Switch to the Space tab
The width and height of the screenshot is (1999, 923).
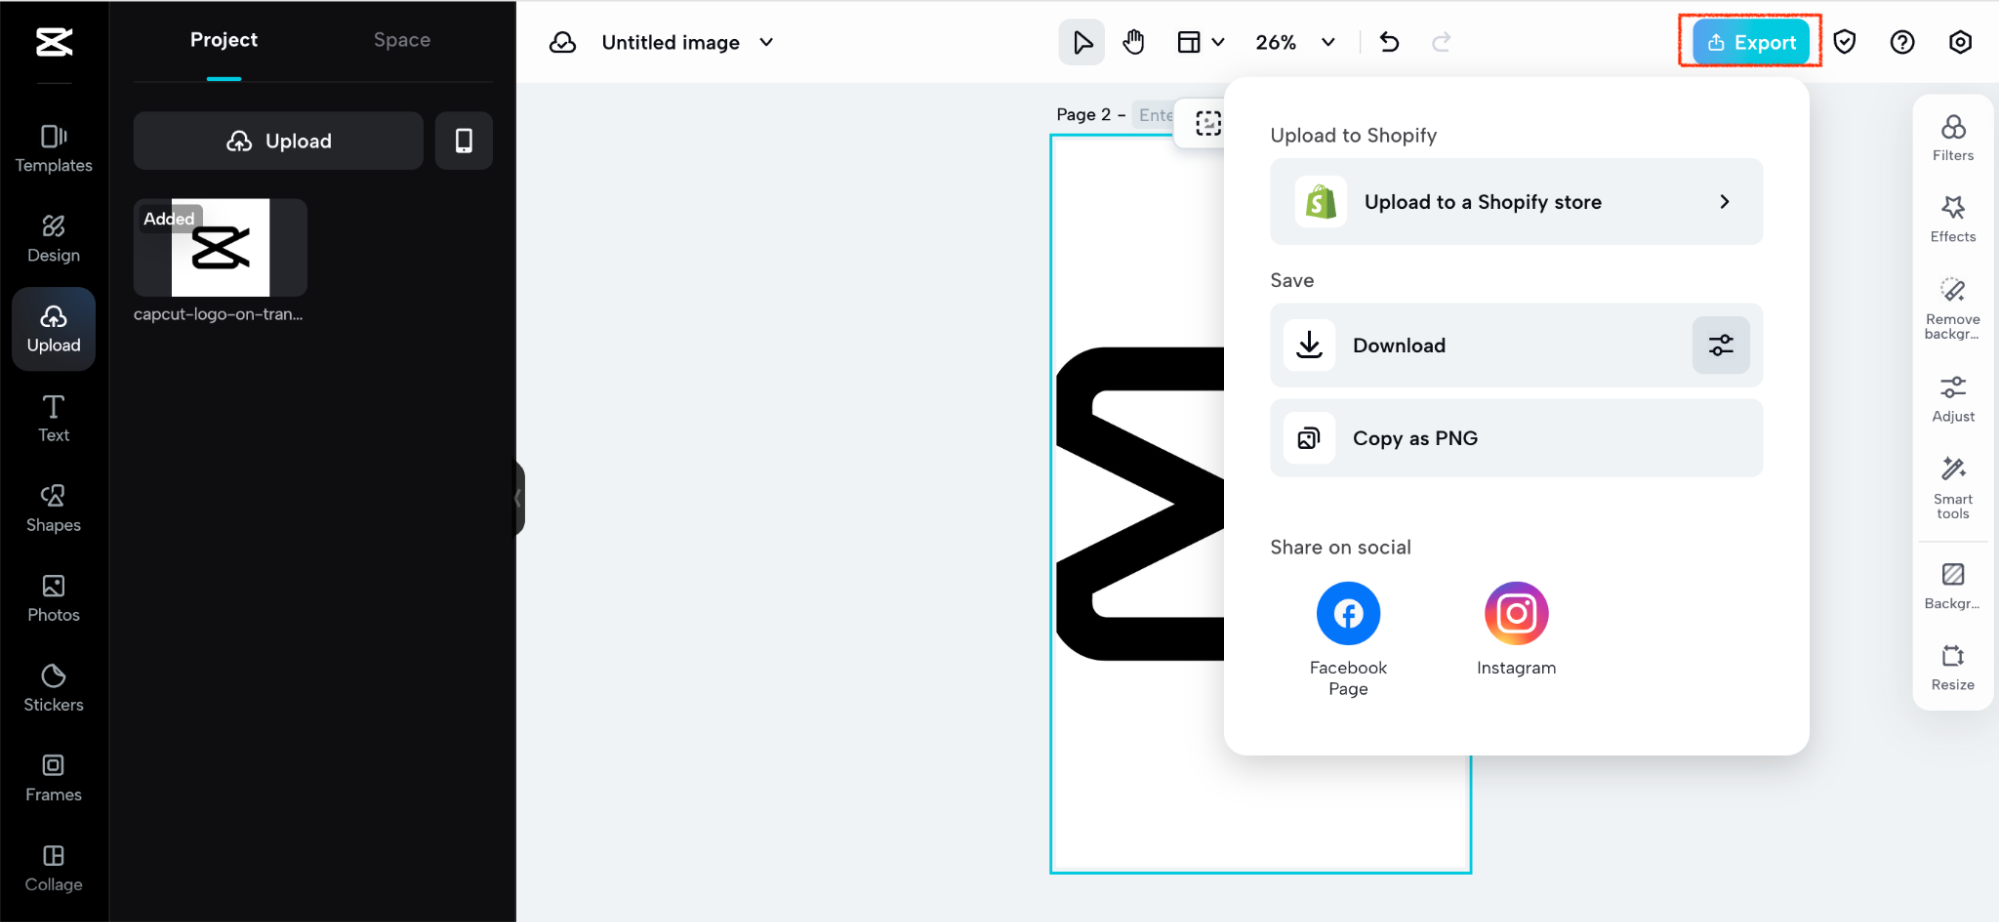(x=402, y=40)
